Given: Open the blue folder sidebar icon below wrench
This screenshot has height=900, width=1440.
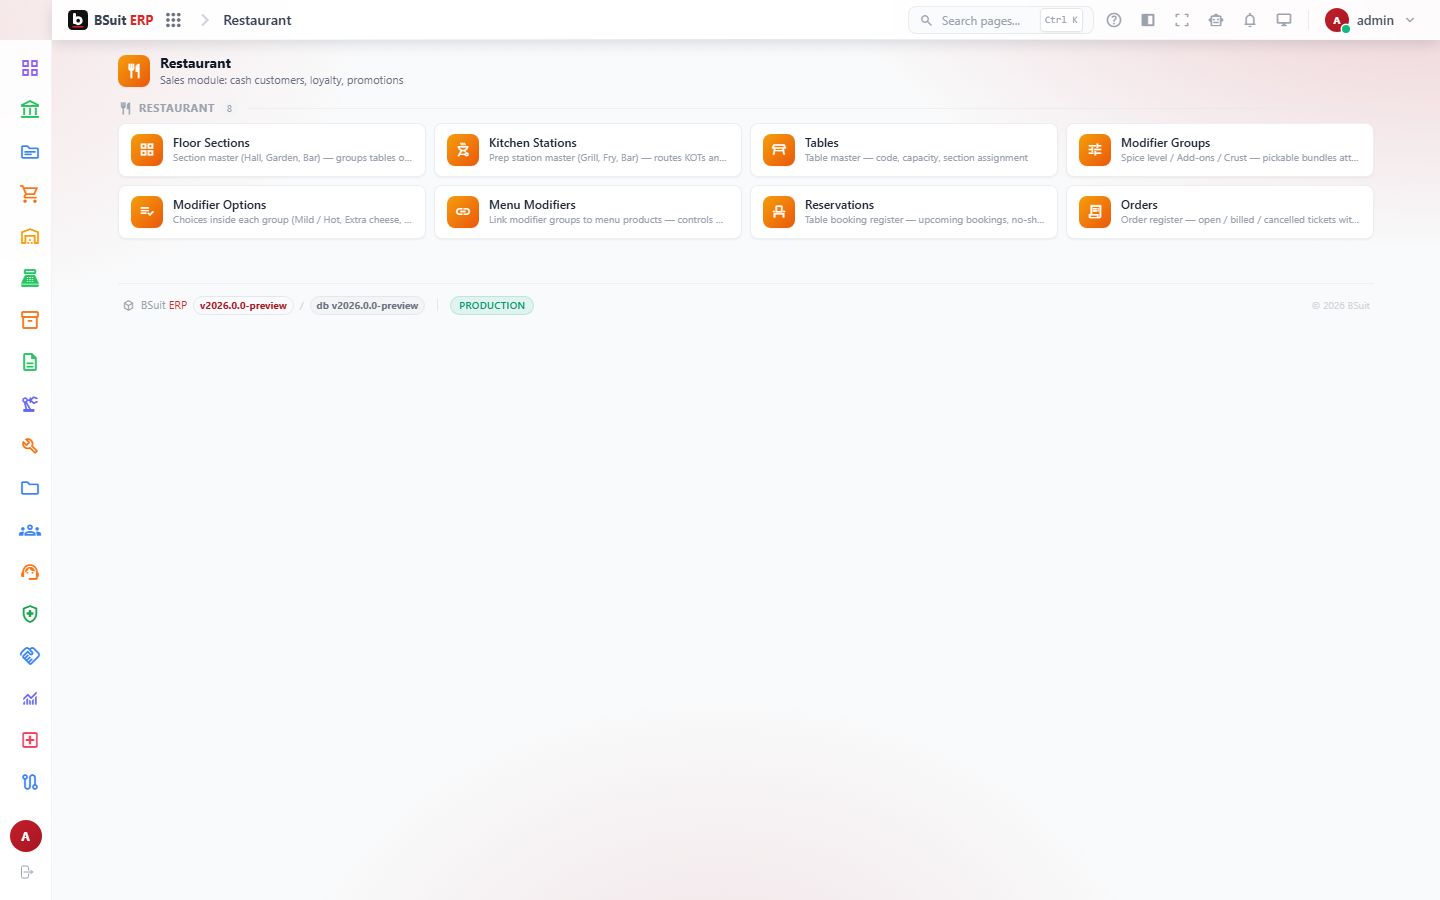Looking at the screenshot, I should [30, 488].
